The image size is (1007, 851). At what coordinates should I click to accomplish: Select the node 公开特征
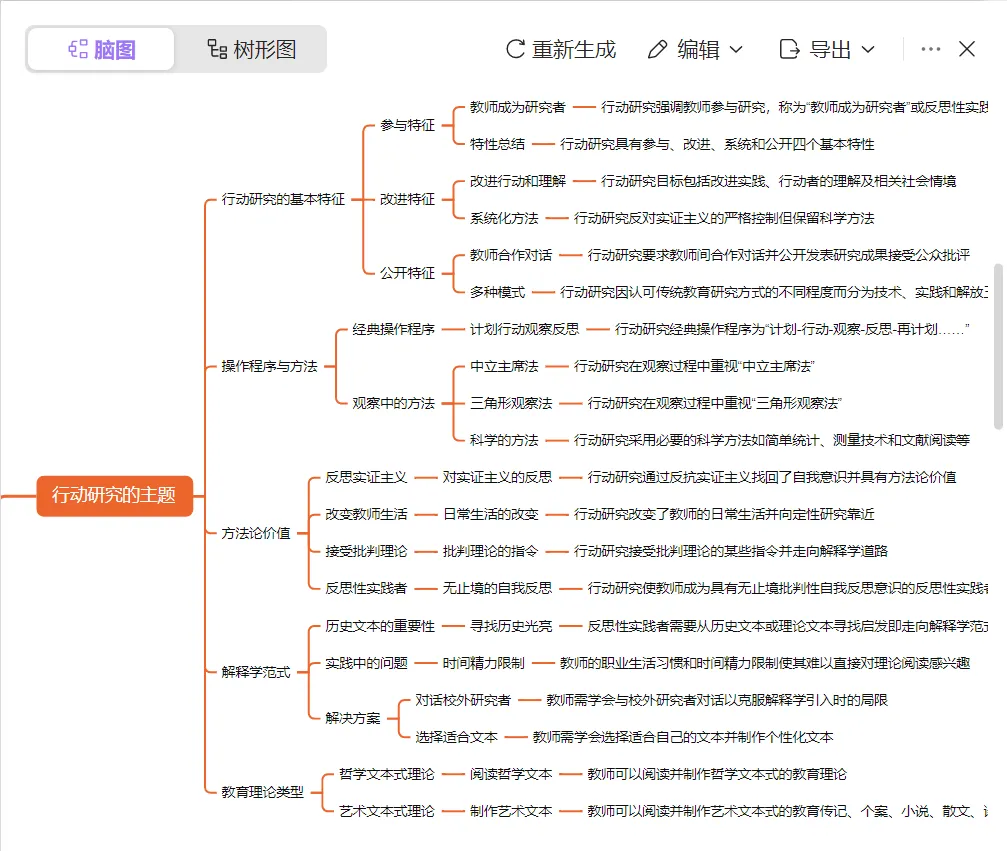(x=407, y=274)
